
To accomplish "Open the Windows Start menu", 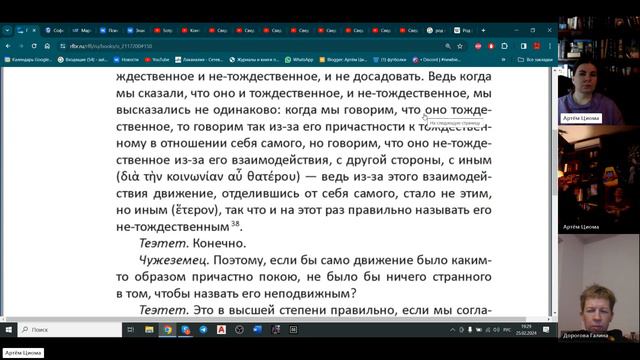I will click(8, 330).
